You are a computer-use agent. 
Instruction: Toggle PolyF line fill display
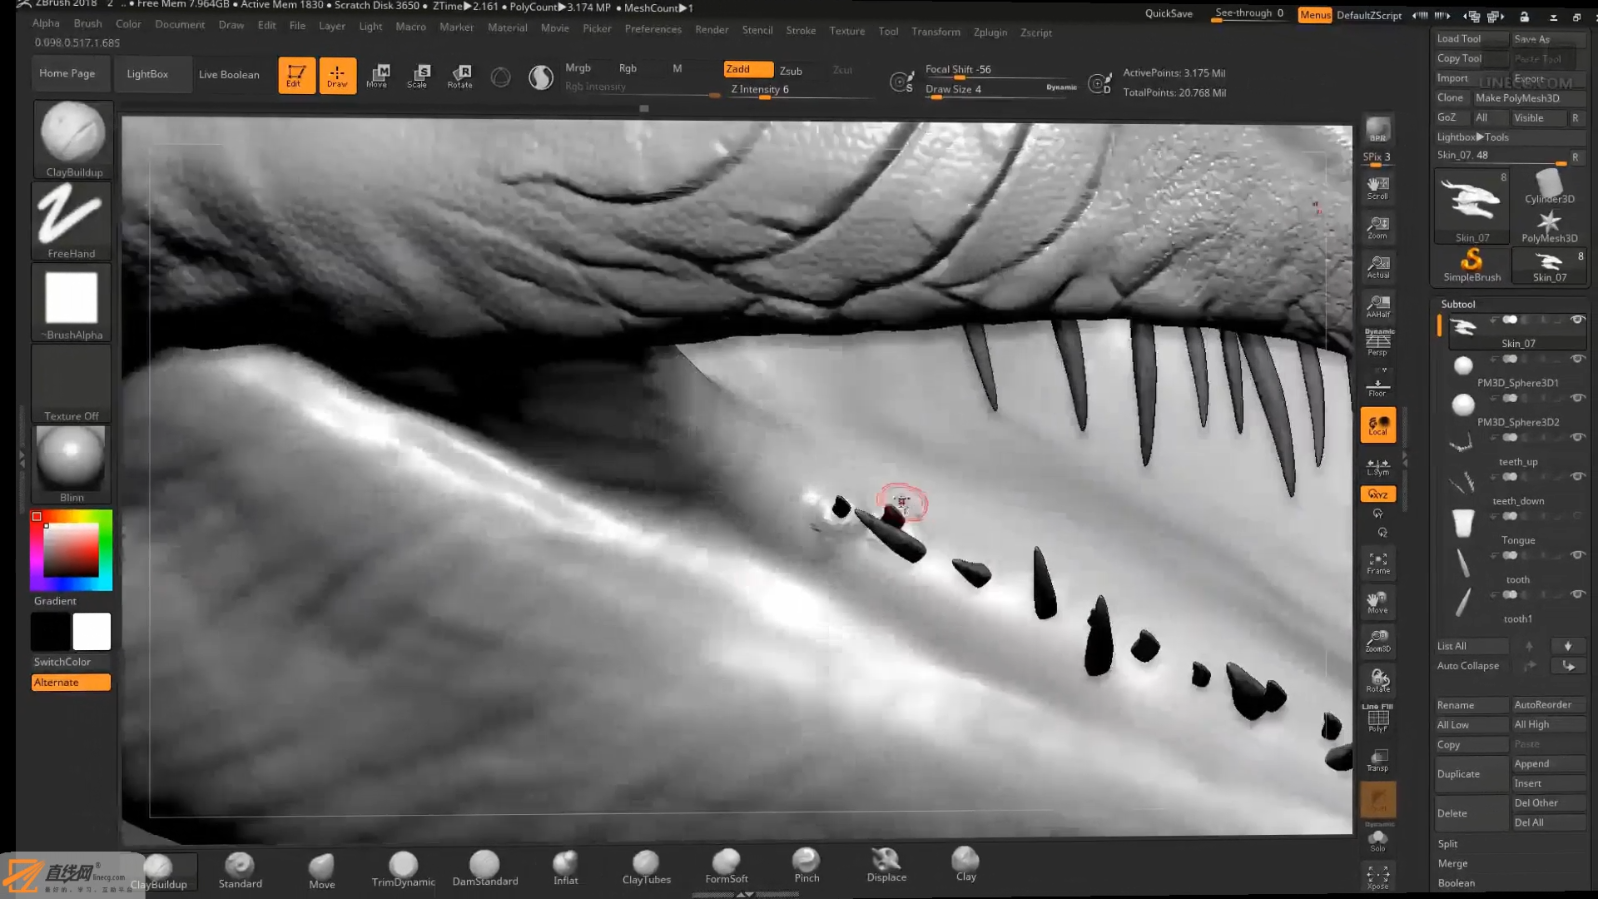coord(1378,718)
